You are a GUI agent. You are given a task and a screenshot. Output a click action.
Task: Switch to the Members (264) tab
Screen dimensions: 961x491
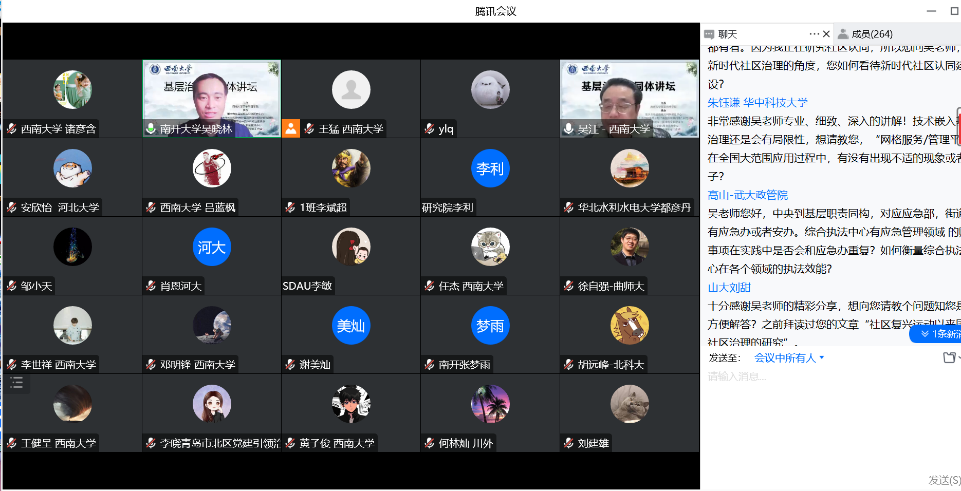click(864, 34)
